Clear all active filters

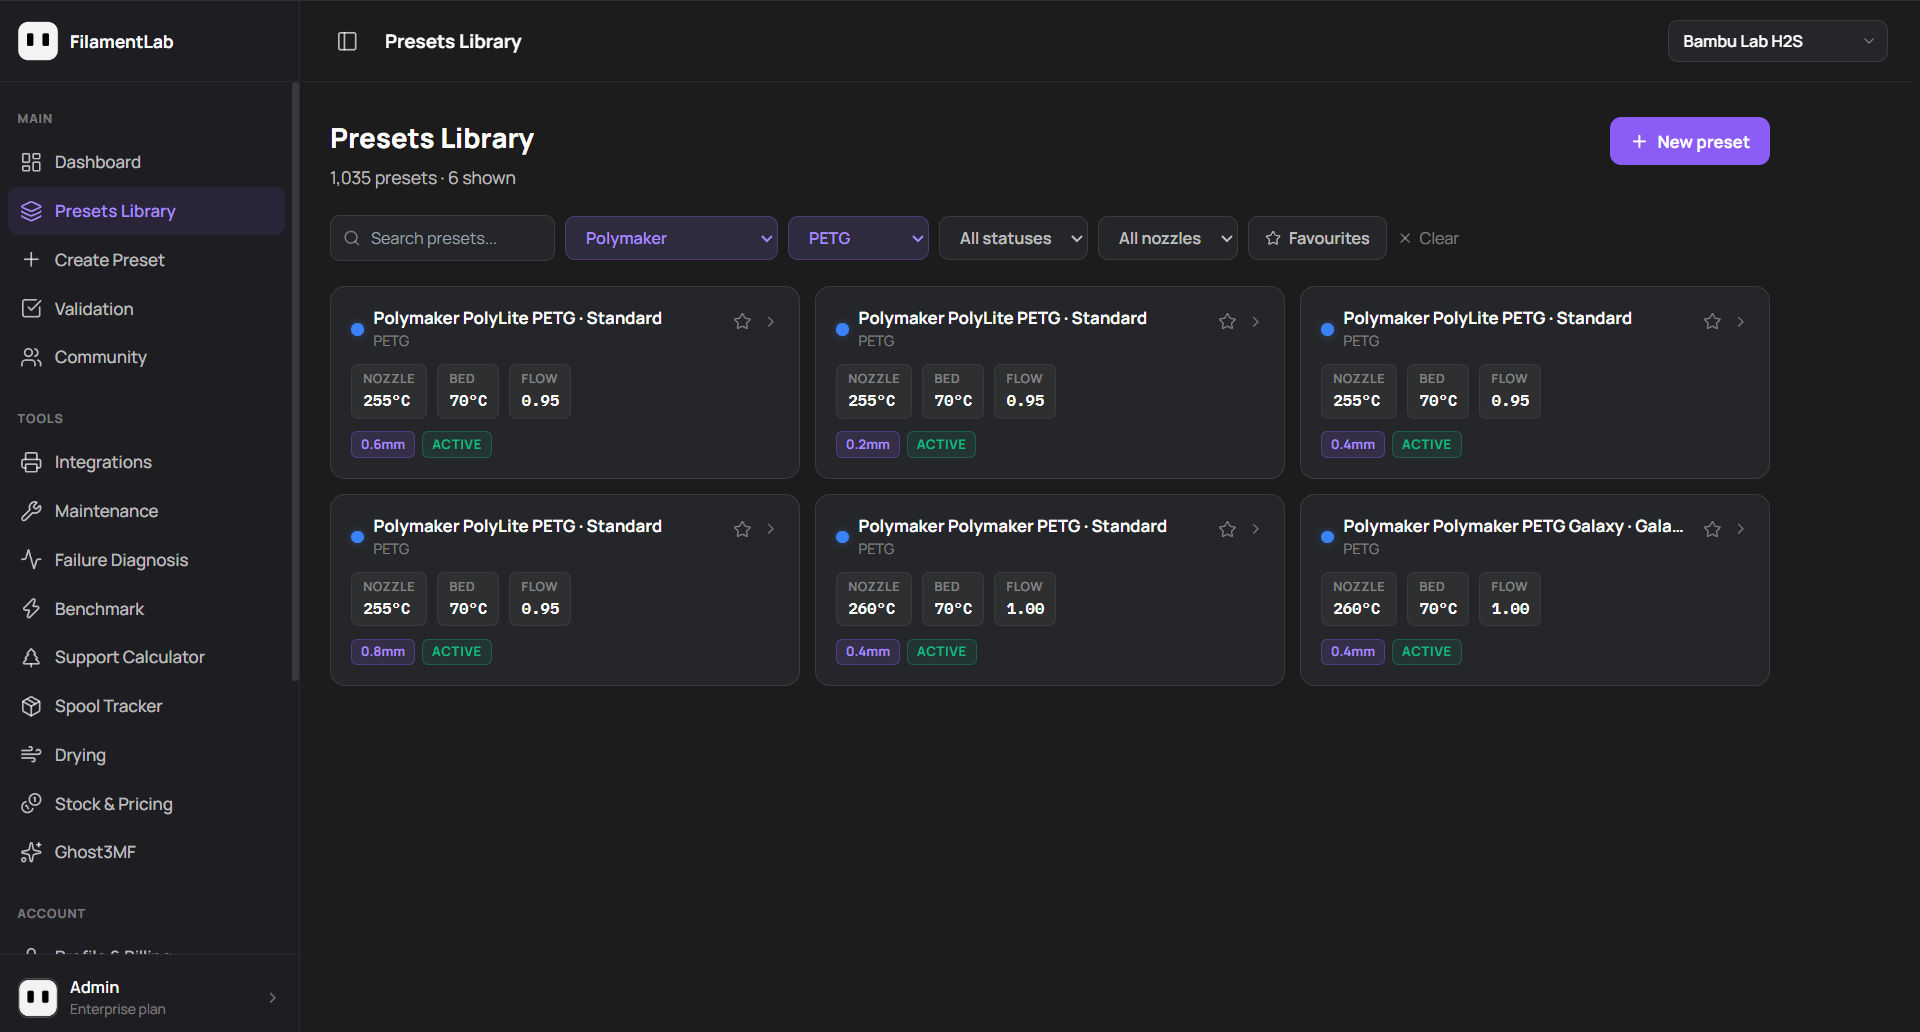(x=1428, y=238)
